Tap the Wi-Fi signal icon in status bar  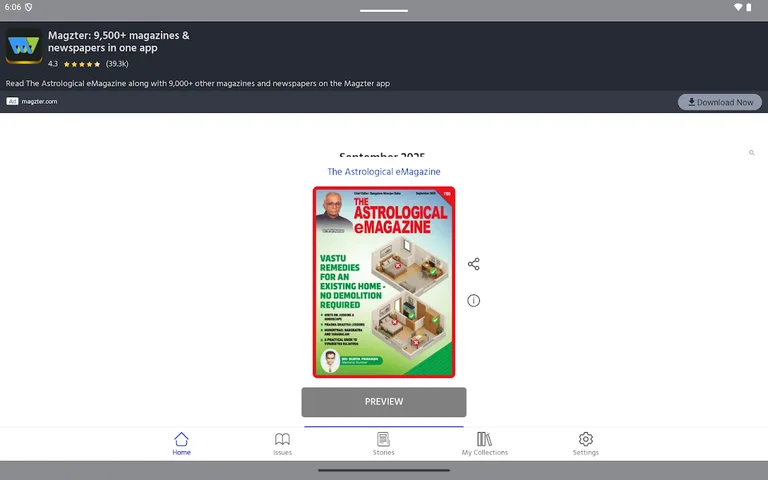pos(737,7)
